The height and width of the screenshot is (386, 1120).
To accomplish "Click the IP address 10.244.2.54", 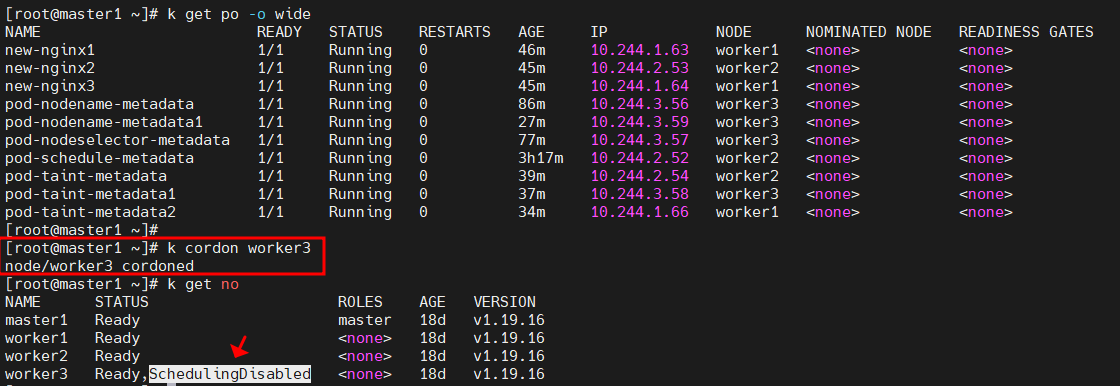I will [x=639, y=176].
